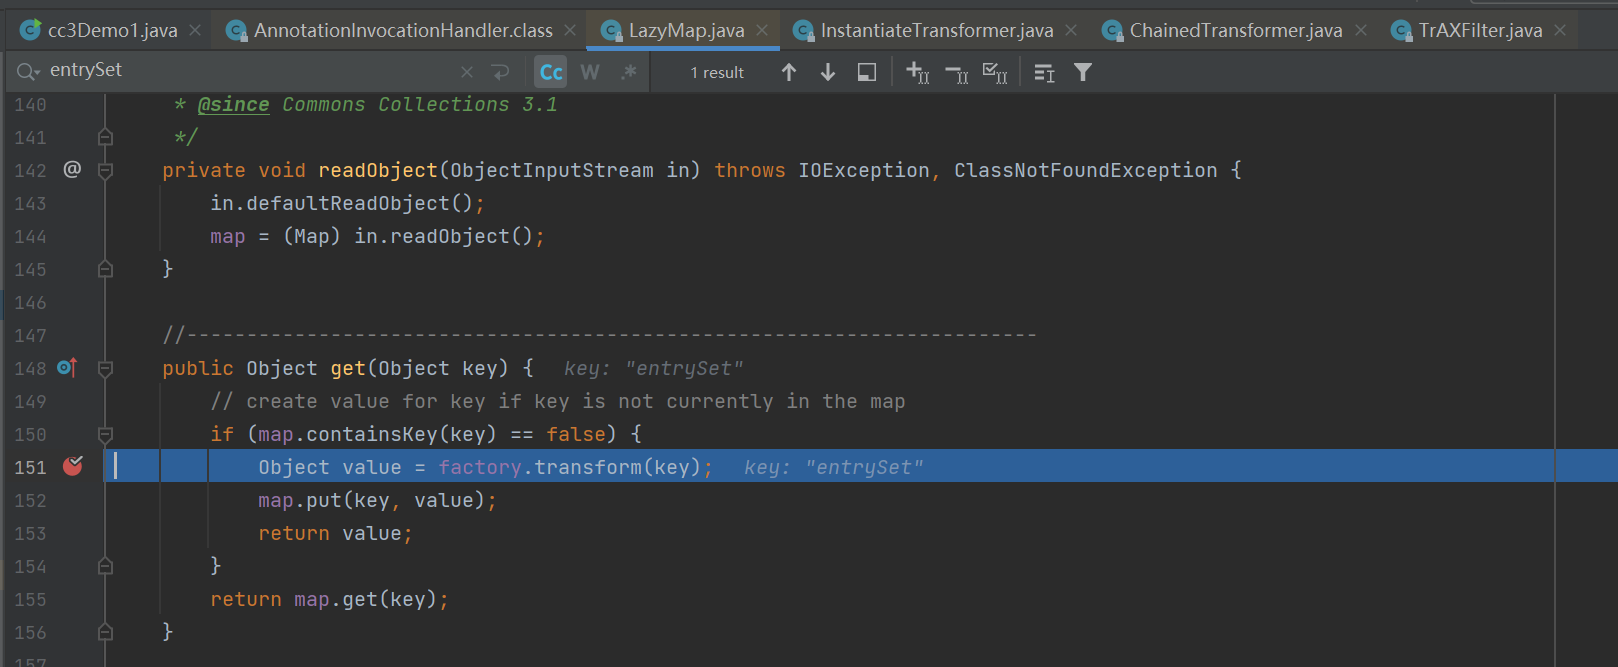Click the @since Javadoc tag
Viewport: 1618px width, 667px height.
coord(233,104)
